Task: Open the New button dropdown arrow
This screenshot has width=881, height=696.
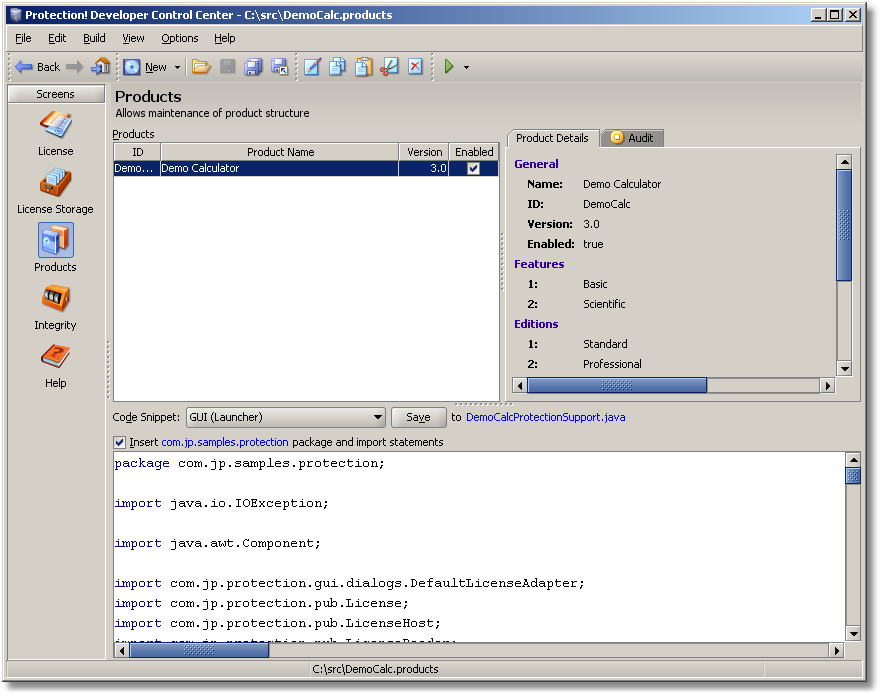Action: [x=177, y=68]
